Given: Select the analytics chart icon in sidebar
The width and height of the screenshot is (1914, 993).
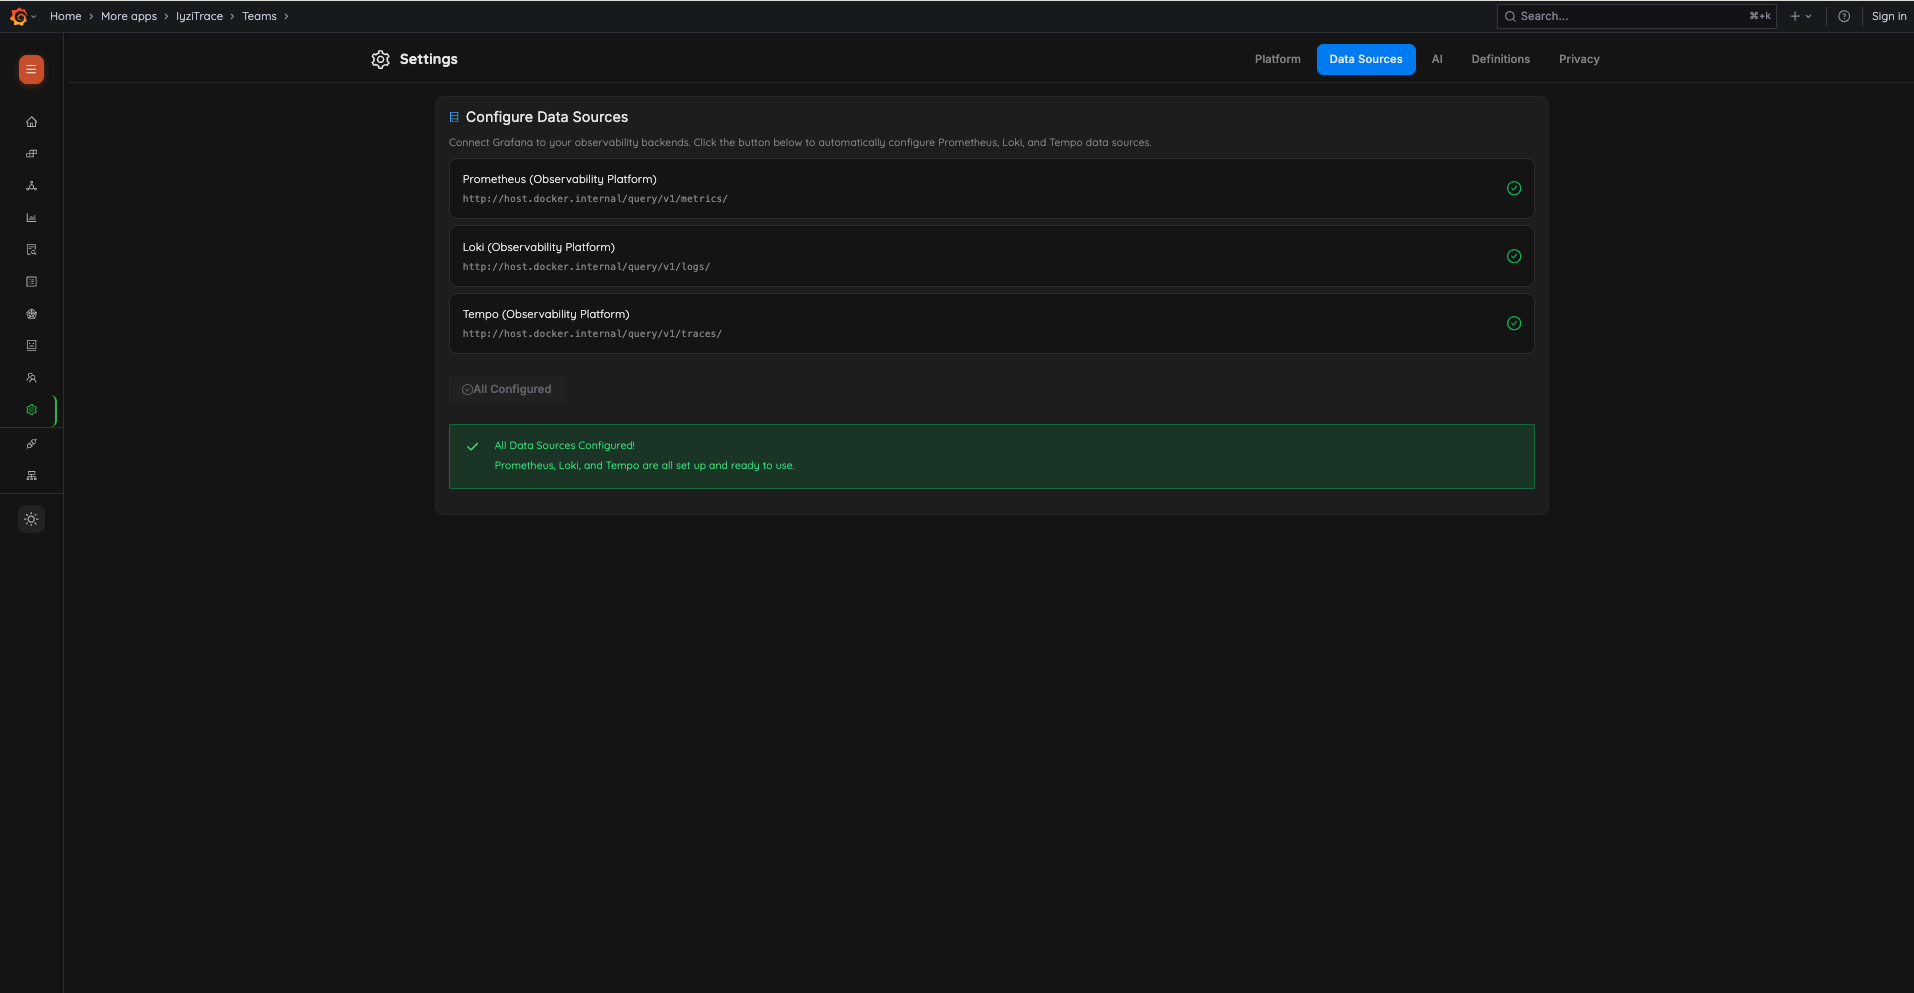Looking at the screenshot, I should click(31, 217).
